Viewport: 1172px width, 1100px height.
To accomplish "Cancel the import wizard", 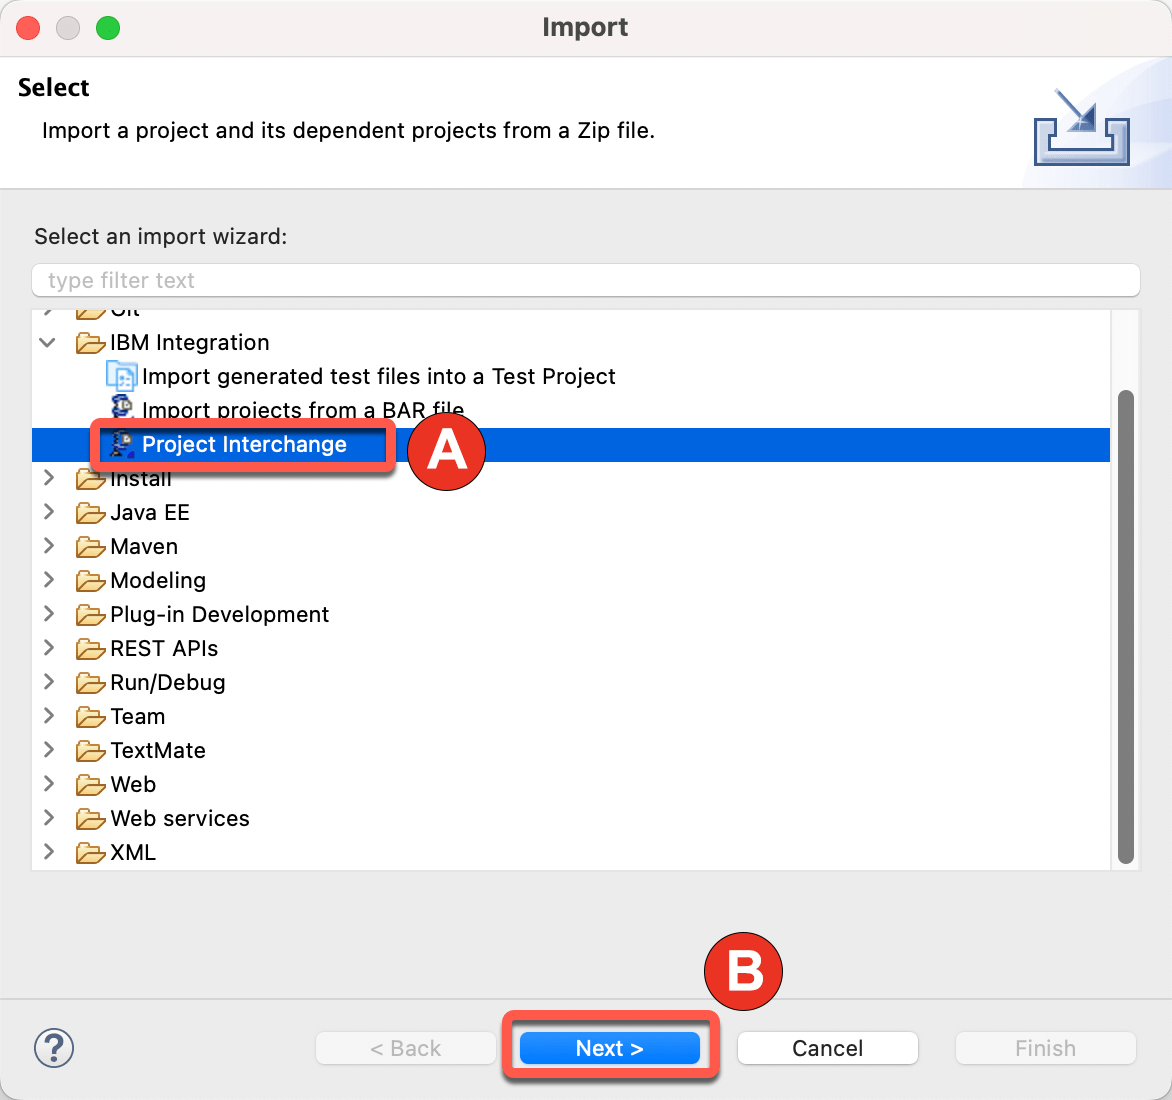I will point(827,1047).
